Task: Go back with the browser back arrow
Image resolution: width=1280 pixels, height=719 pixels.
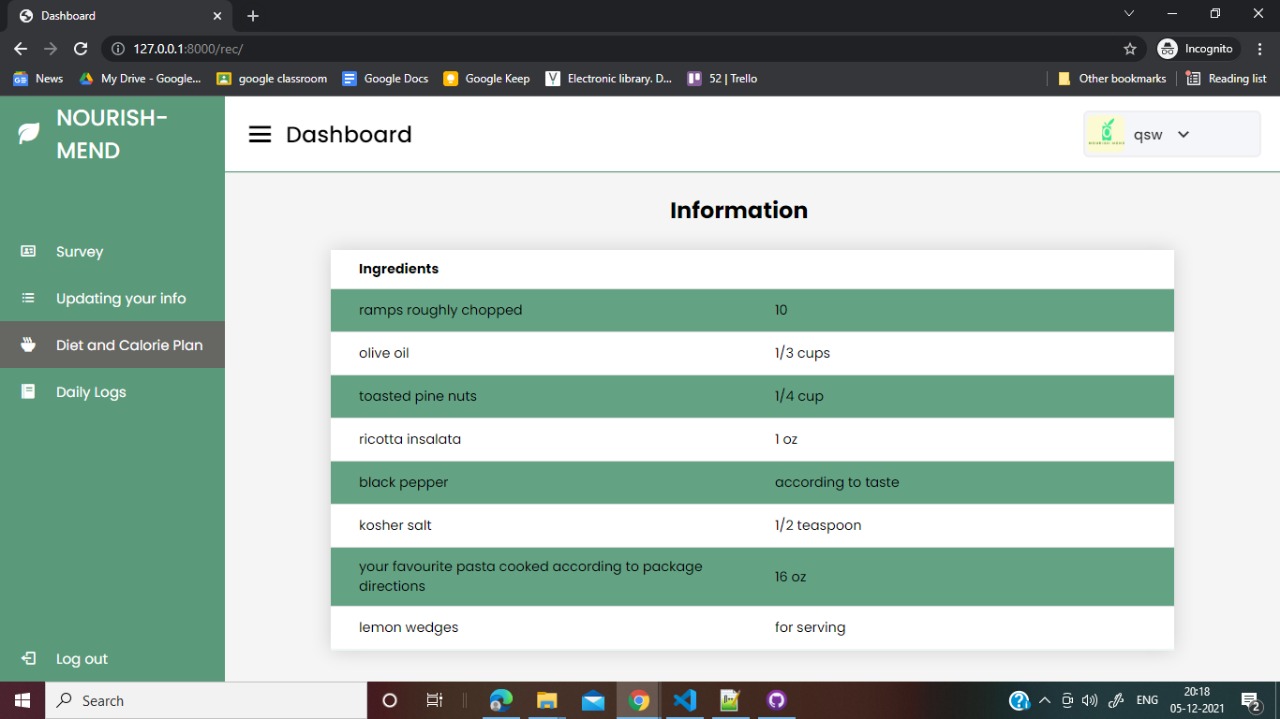Action: coord(20,48)
